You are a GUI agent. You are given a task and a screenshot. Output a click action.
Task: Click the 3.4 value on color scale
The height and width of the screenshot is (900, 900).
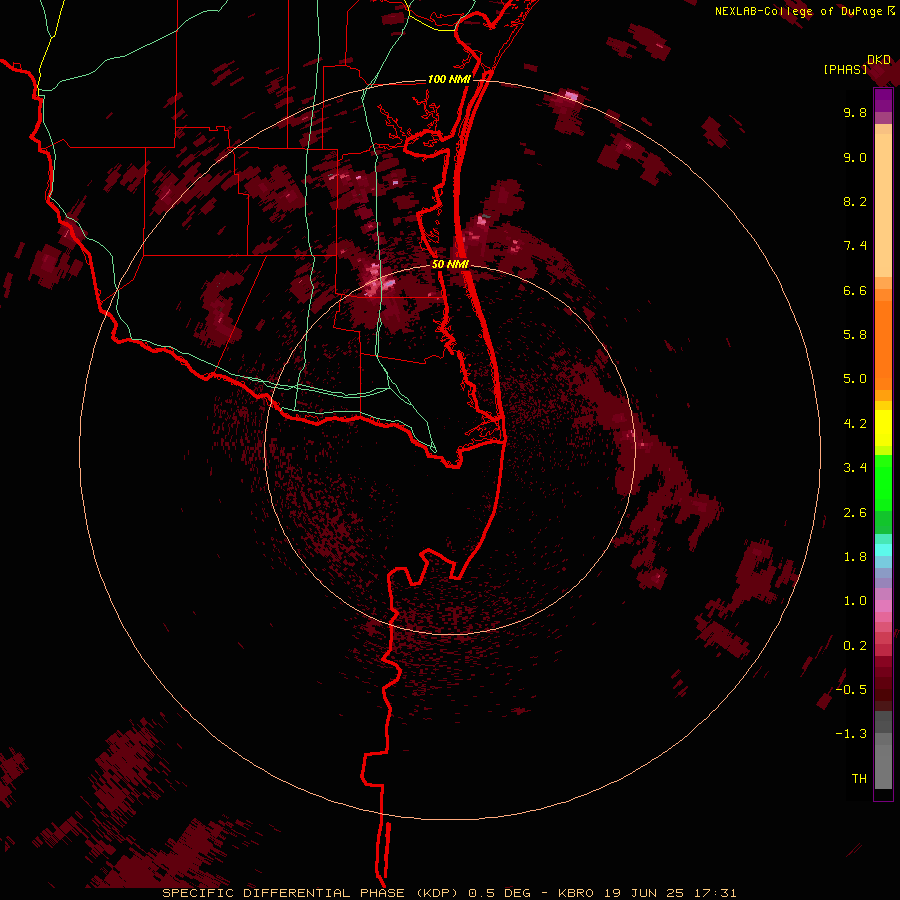tap(855, 468)
